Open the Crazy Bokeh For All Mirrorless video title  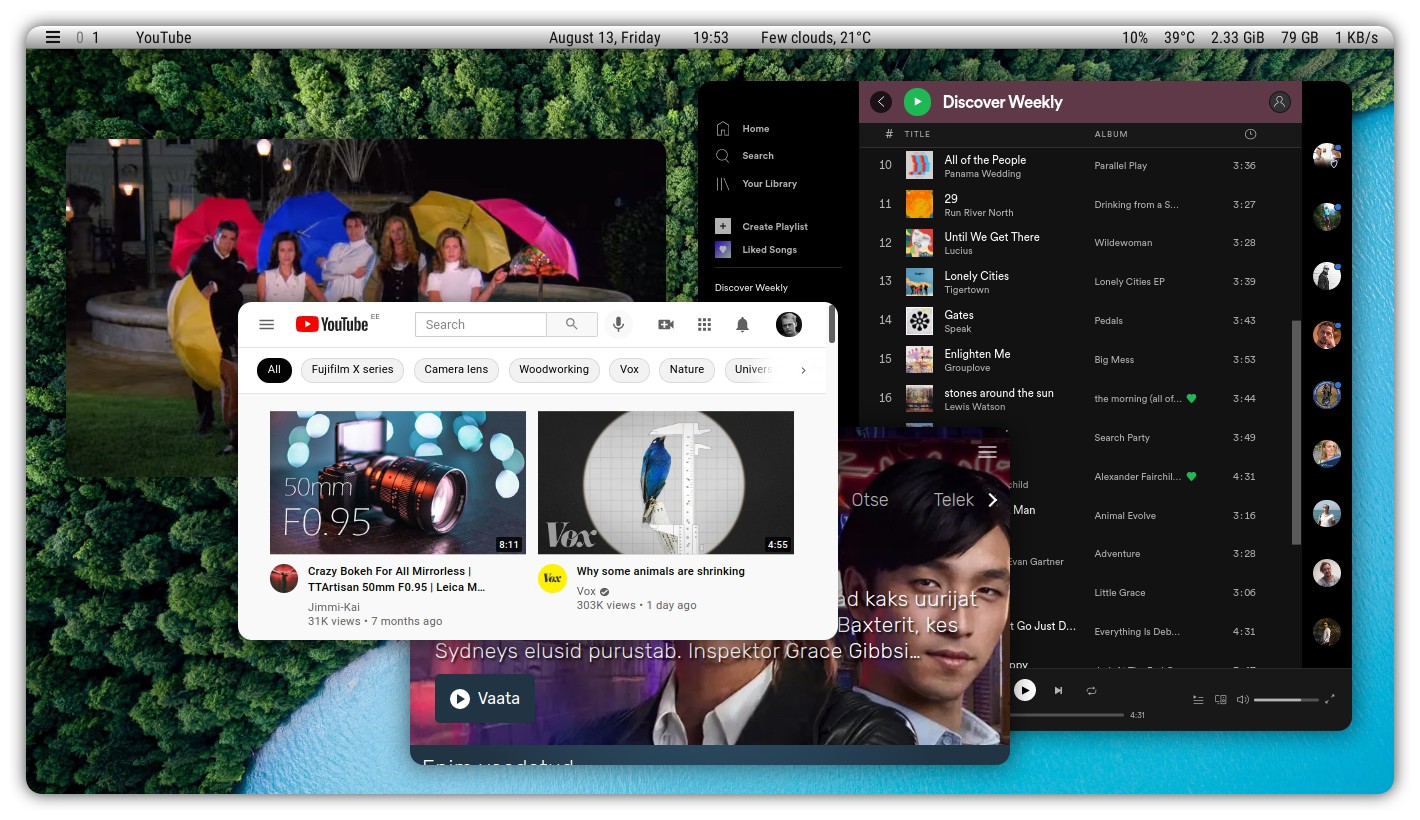tap(396, 579)
